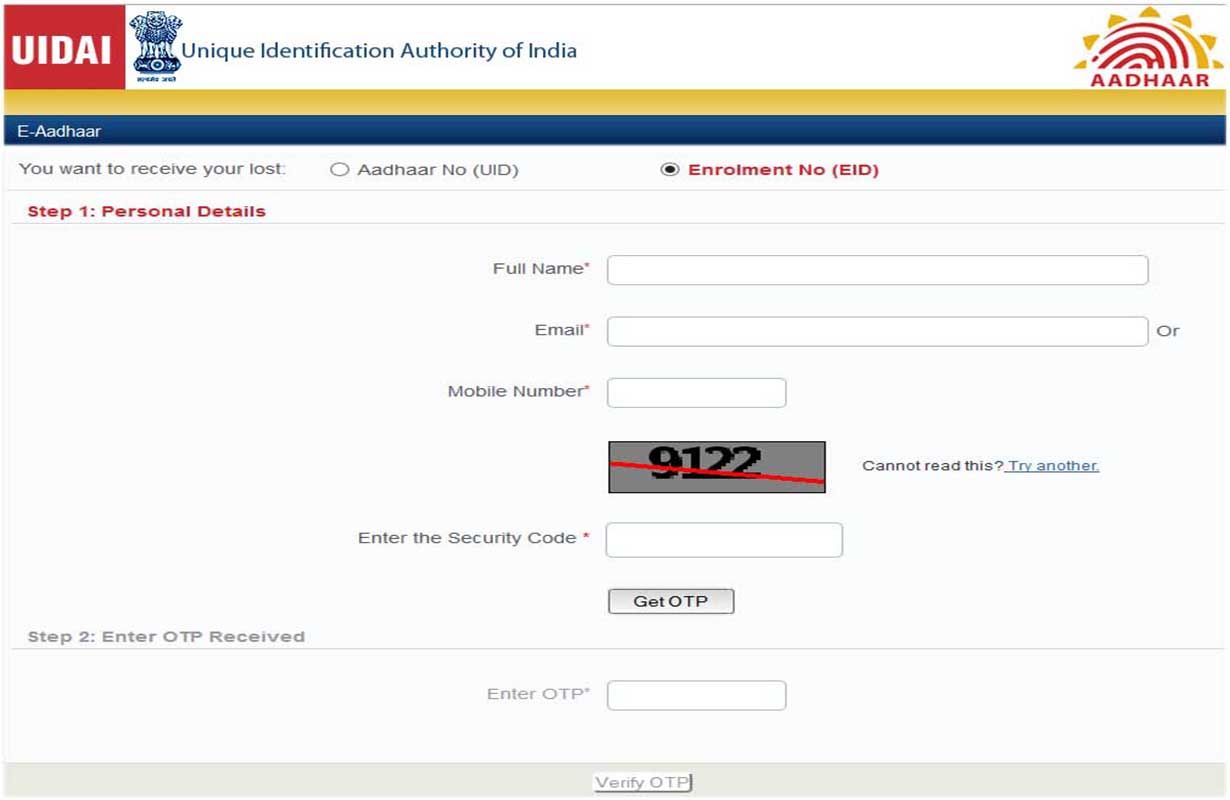This screenshot has height=800, width=1230.
Task: Click Unique Identification Authority of India title
Action: click(380, 49)
